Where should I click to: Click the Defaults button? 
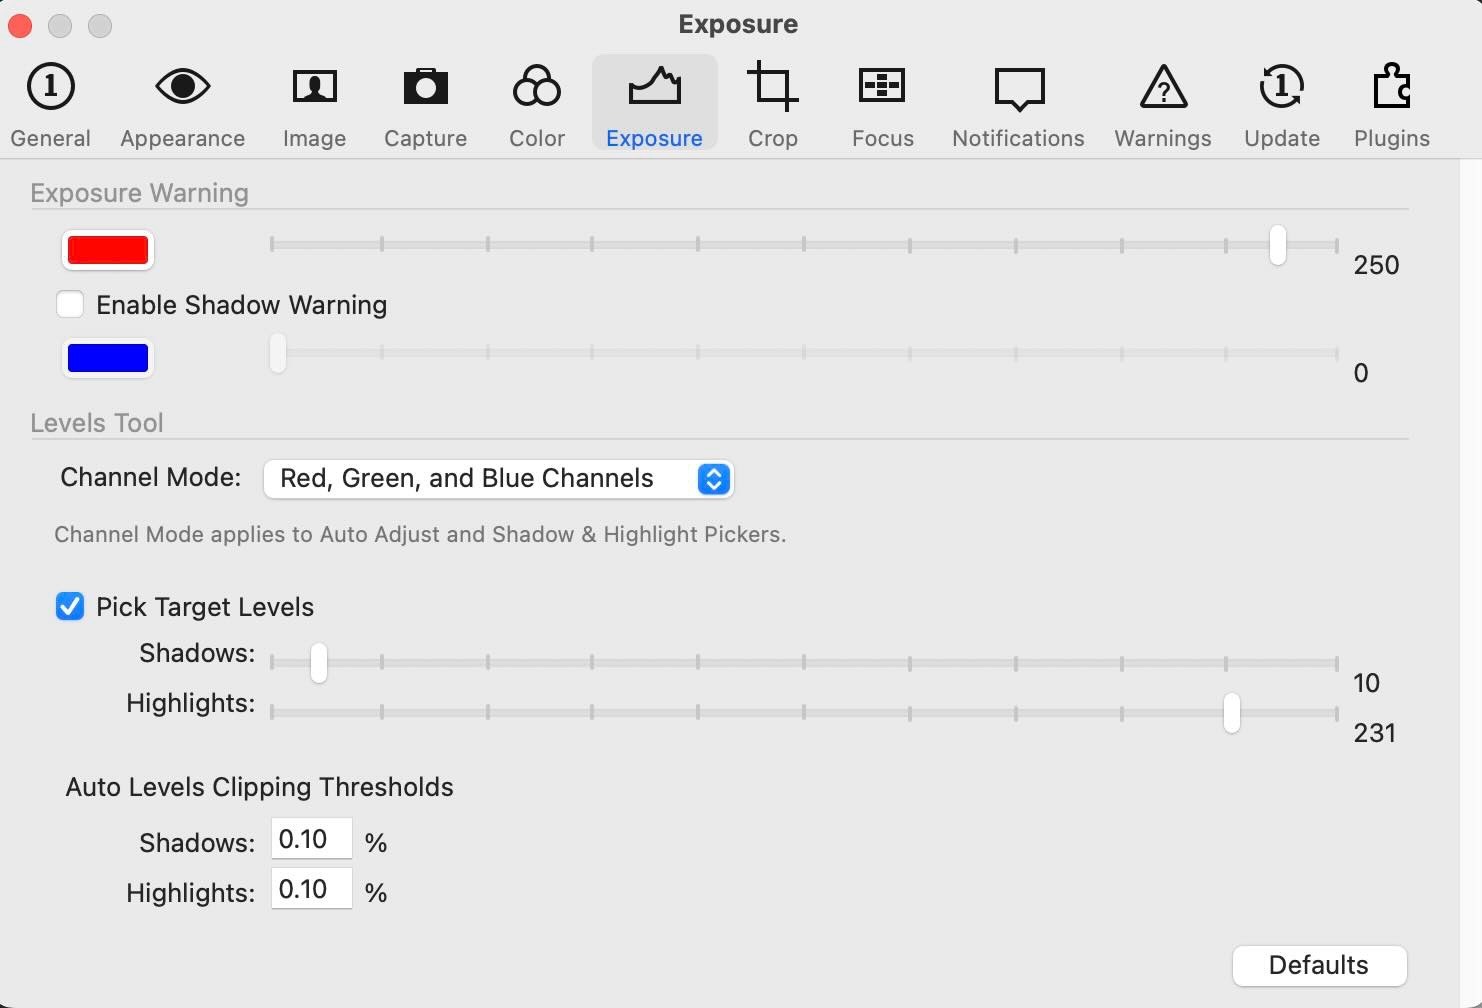[x=1318, y=965]
